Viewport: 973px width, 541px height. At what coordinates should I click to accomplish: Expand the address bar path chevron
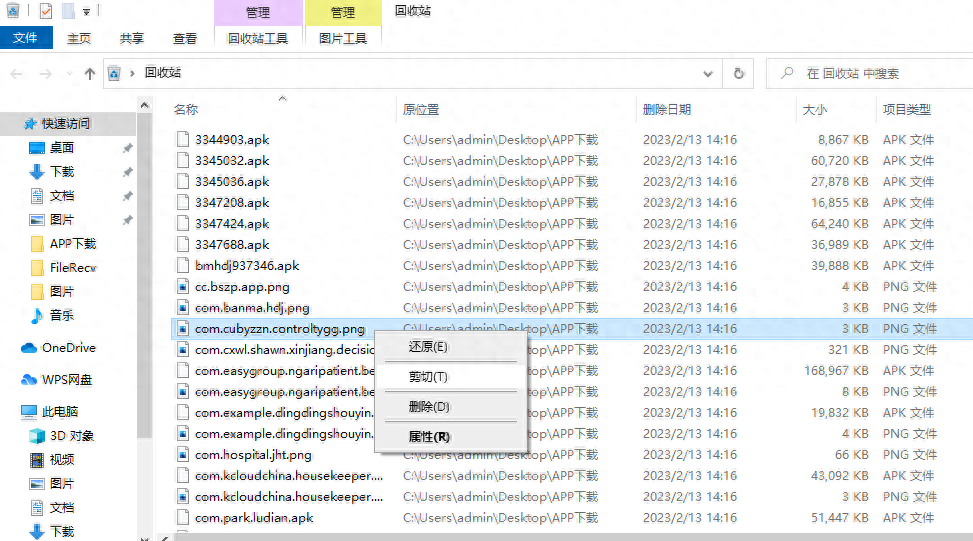pyautogui.click(x=132, y=73)
